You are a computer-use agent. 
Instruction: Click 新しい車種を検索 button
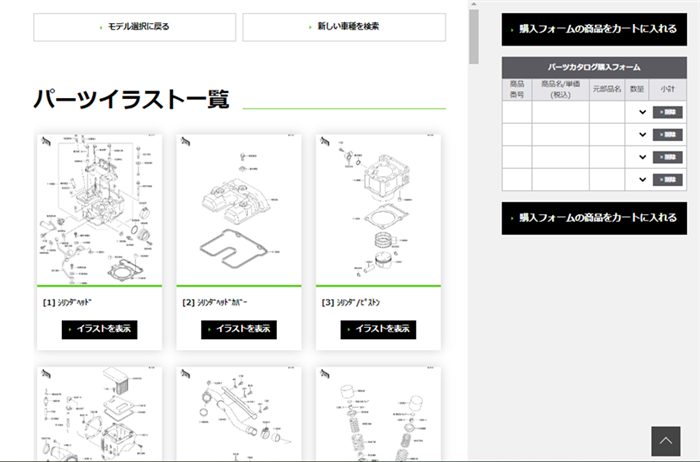344,27
